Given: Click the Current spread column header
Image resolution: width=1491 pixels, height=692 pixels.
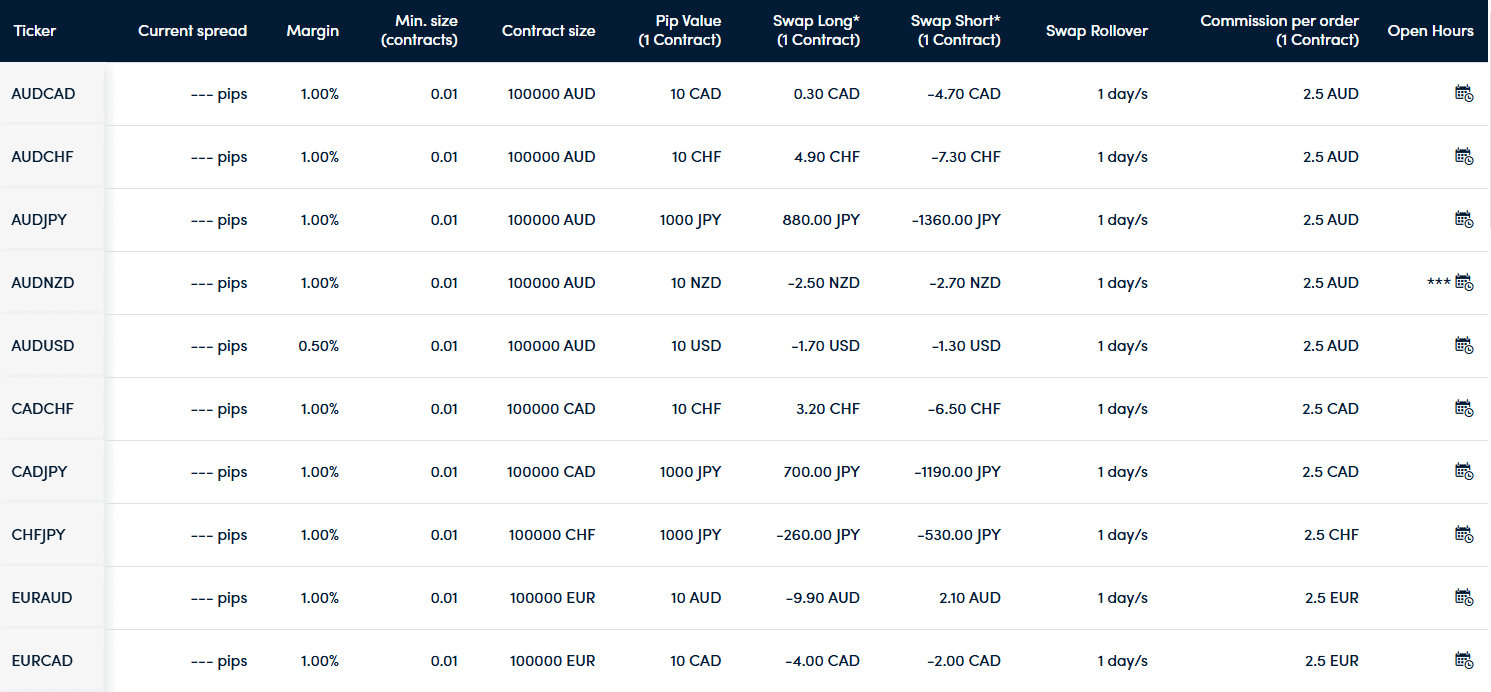Looking at the screenshot, I should pos(192,30).
